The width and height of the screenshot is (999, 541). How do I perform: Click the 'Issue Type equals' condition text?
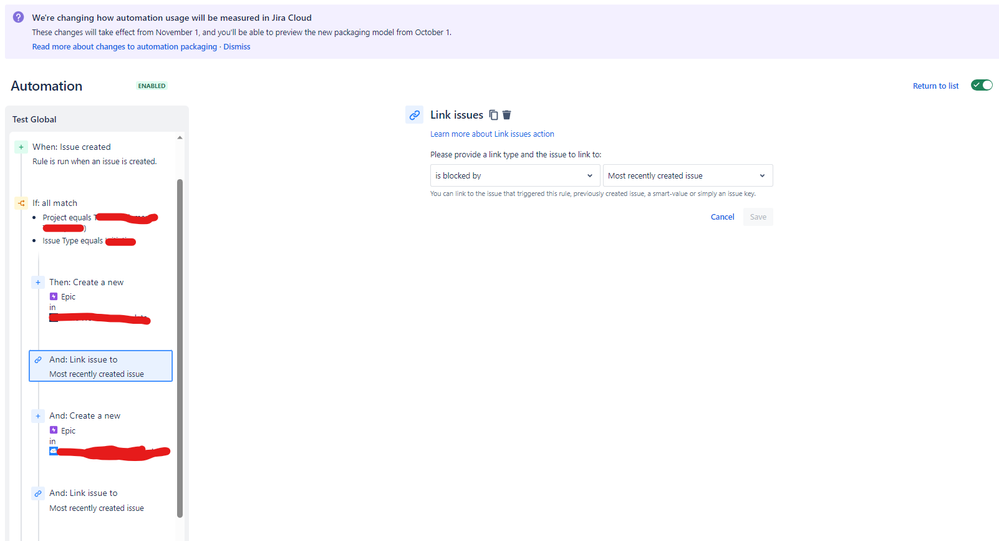[73, 241]
